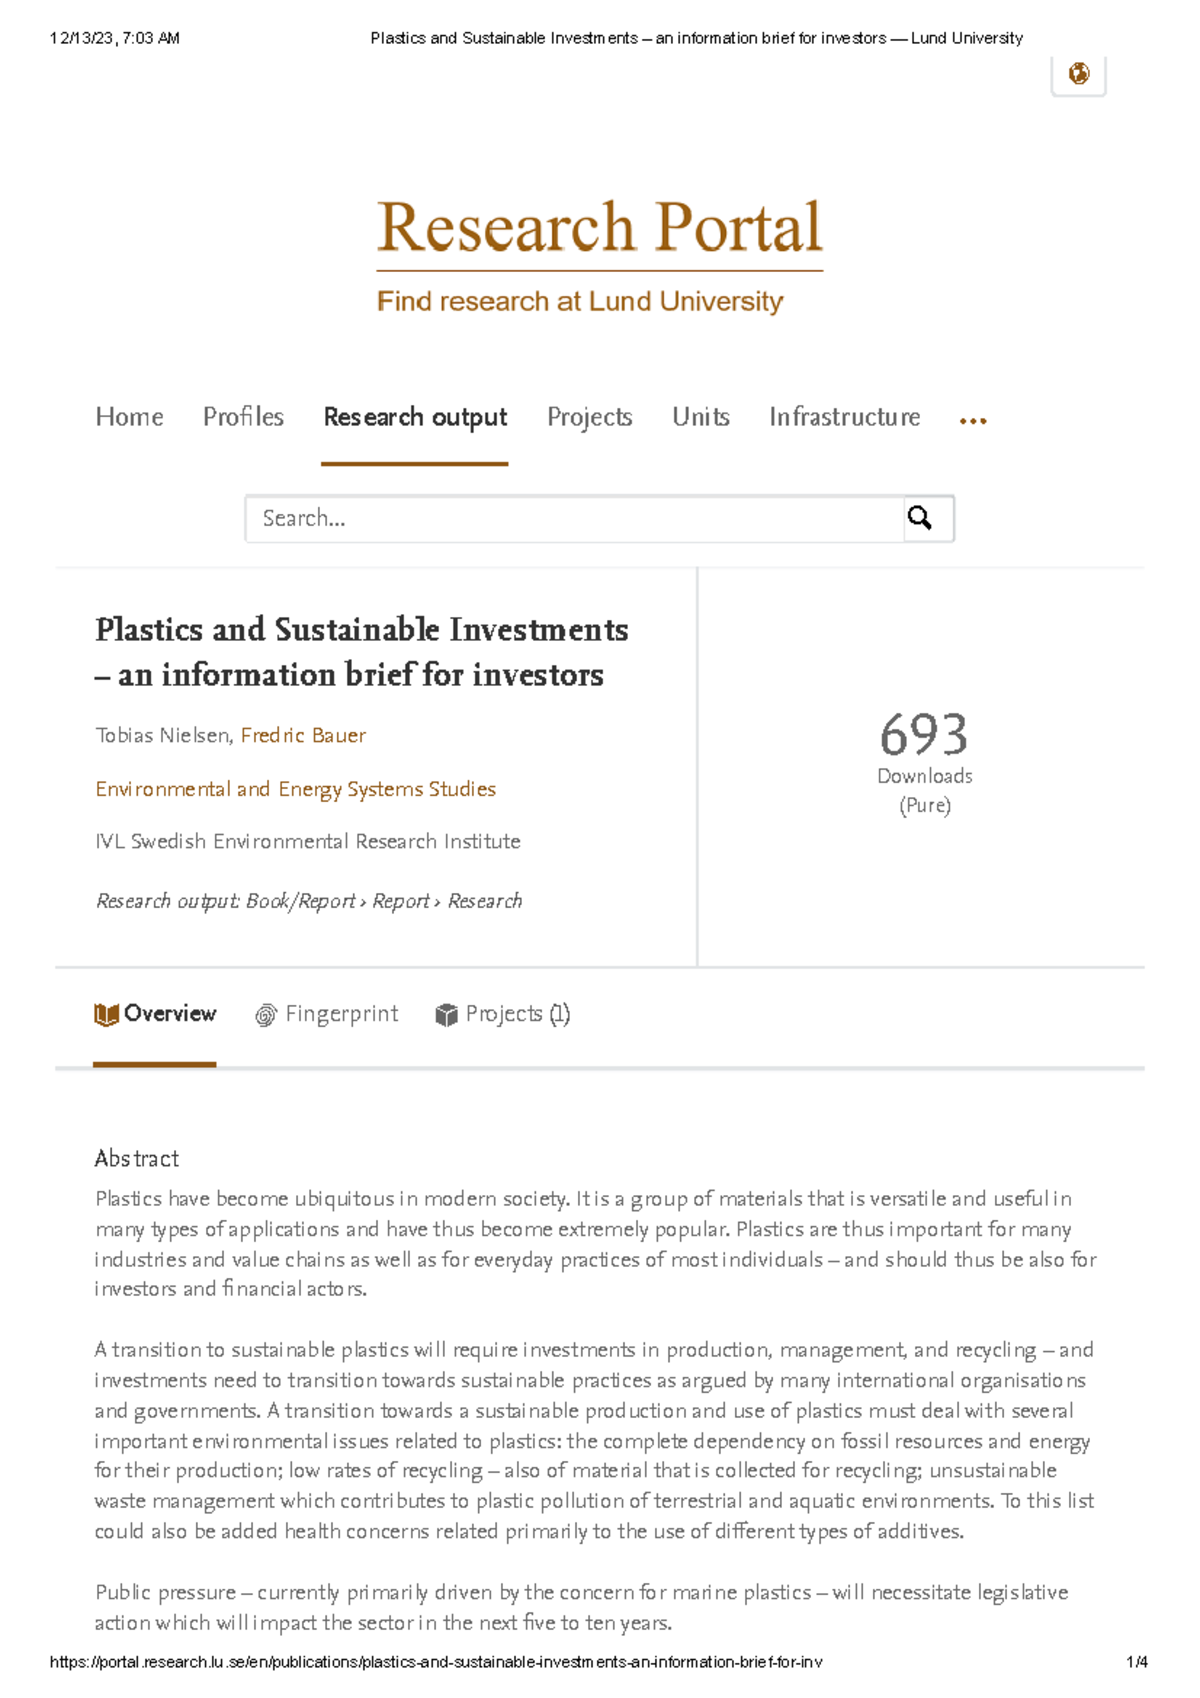Open the Profiles section
The width and height of the screenshot is (1200, 1698).
tap(243, 417)
